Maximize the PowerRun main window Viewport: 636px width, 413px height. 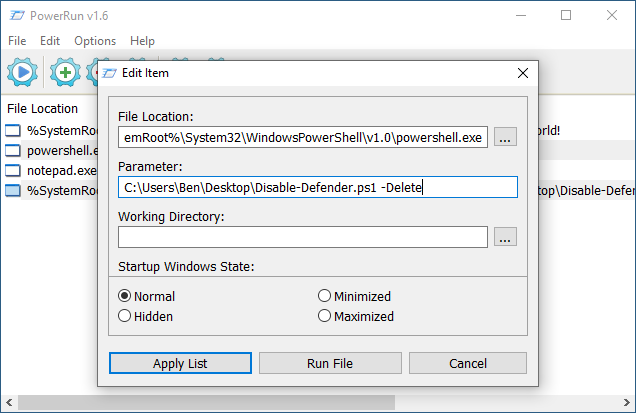[x=566, y=15]
